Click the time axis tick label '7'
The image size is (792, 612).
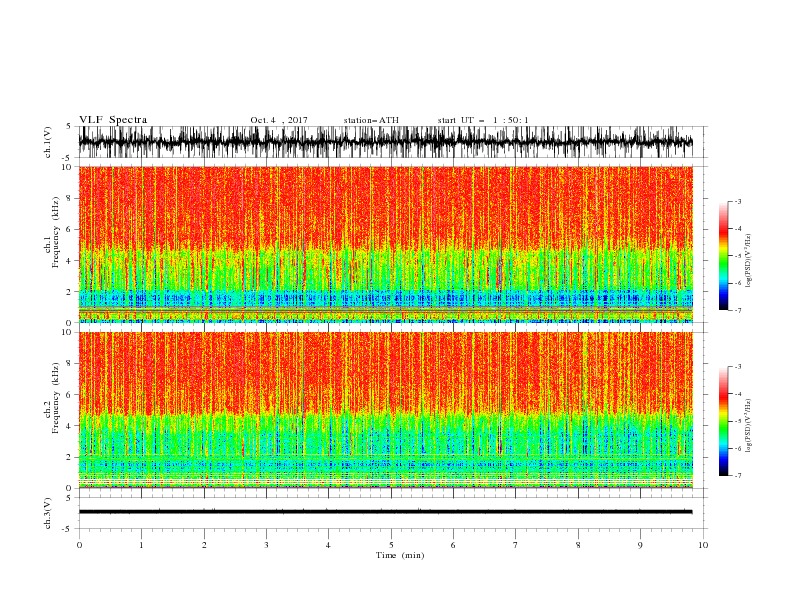coord(516,545)
